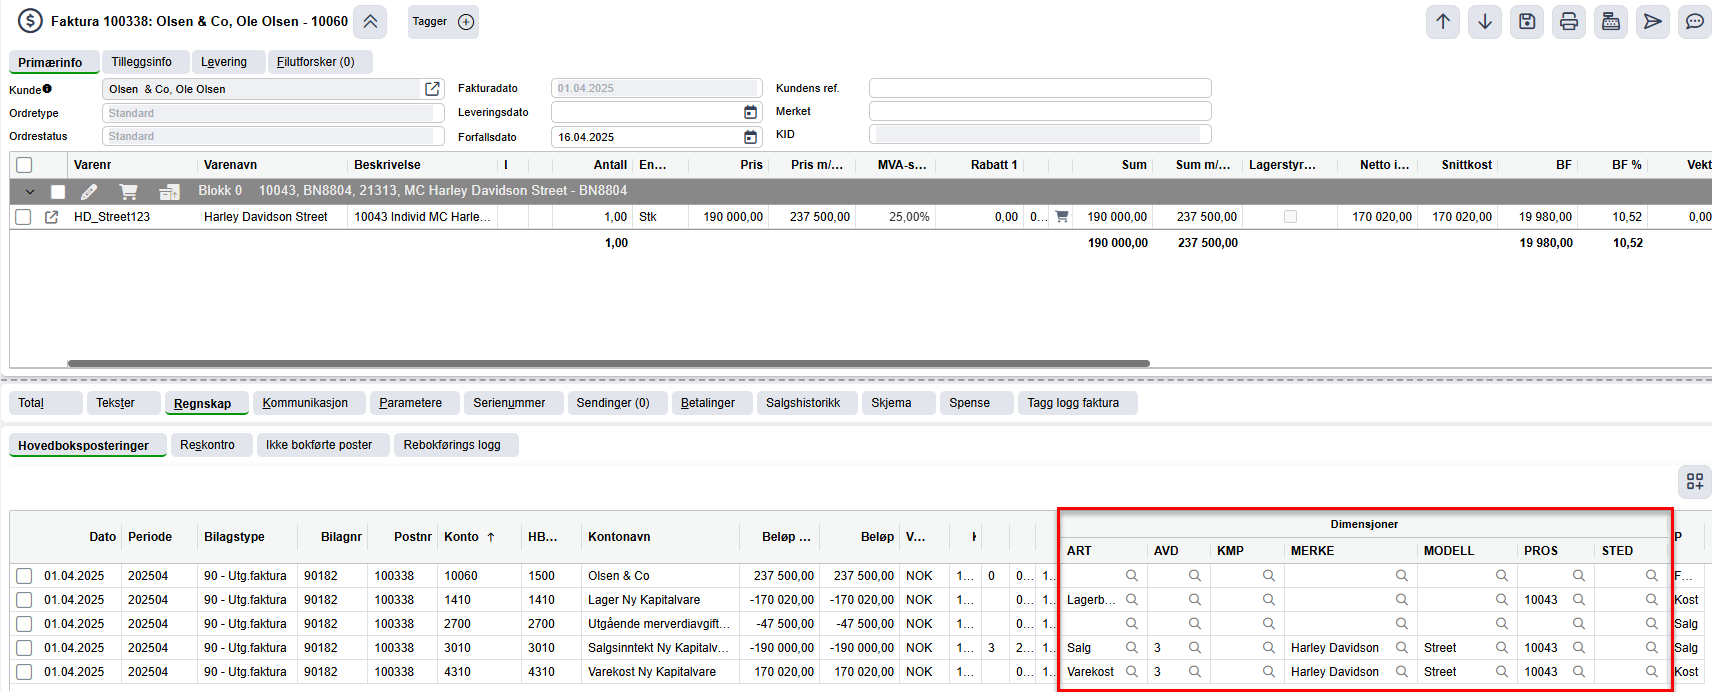1712x692 pixels.
Task: Go to previous invoice with up arrow
Action: (x=1443, y=21)
